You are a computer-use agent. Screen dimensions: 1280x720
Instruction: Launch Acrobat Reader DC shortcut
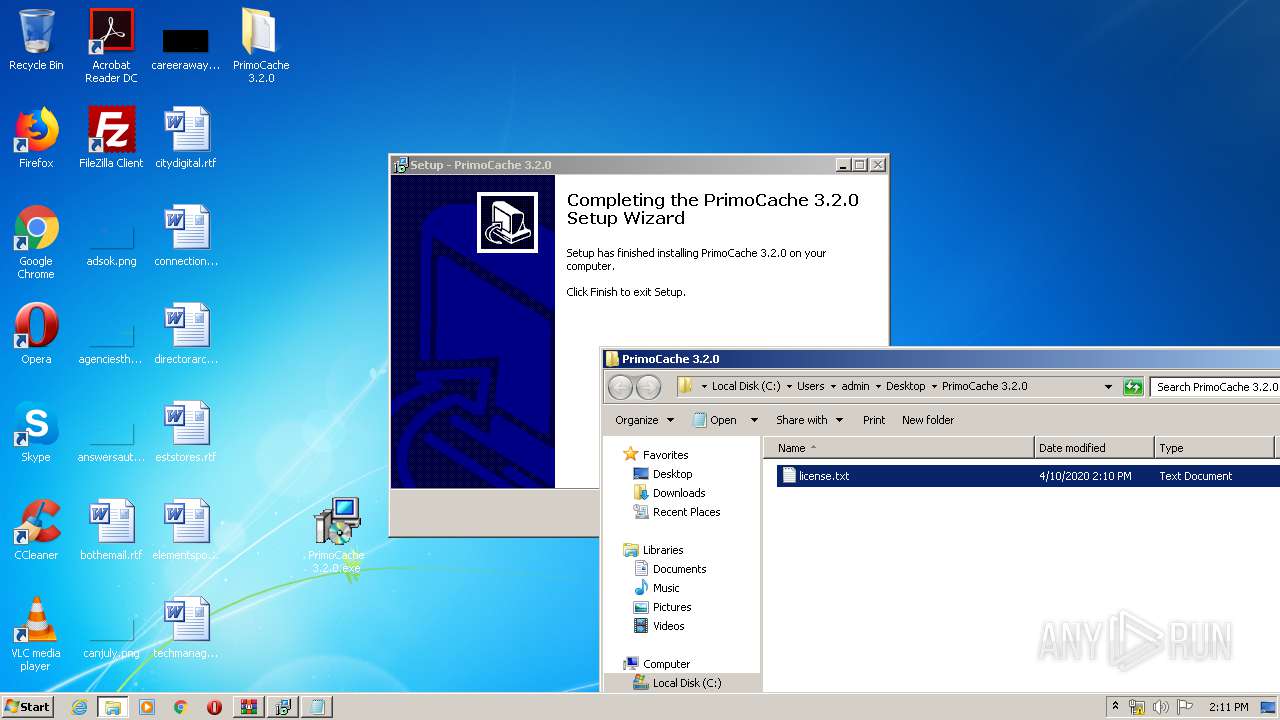pyautogui.click(x=111, y=46)
